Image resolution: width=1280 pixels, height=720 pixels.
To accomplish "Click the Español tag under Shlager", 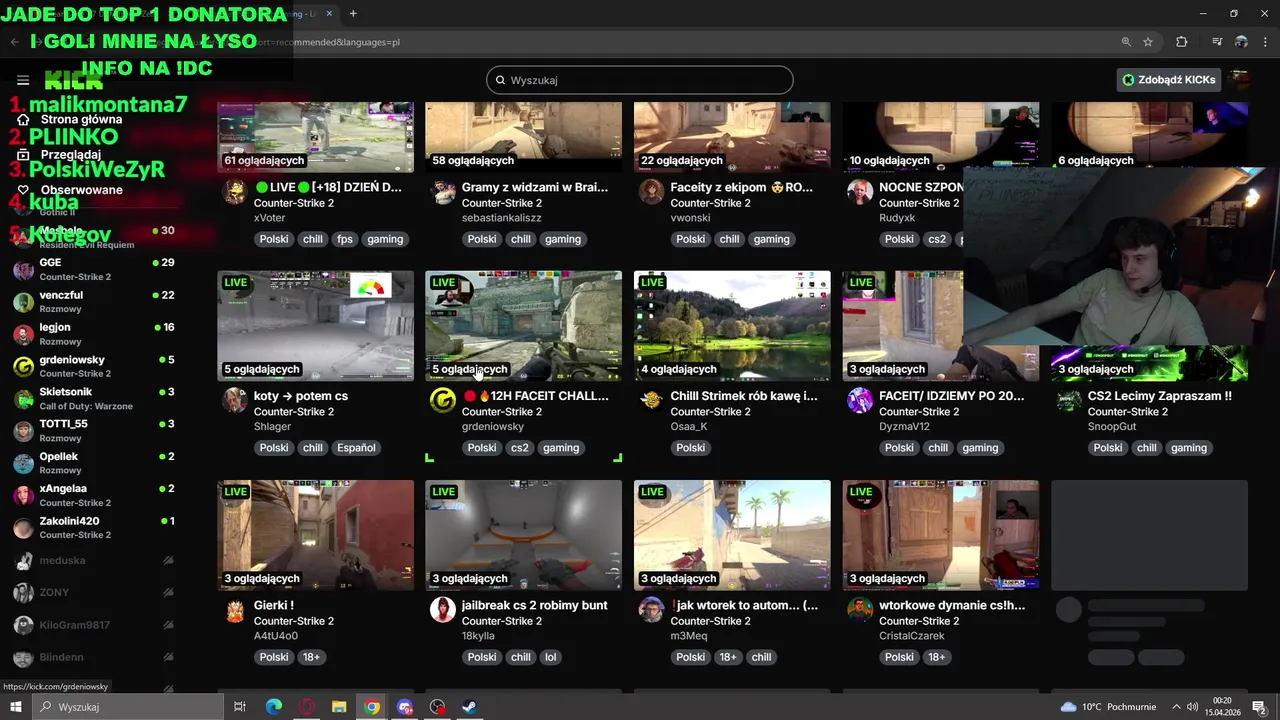I will click(x=356, y=448).
